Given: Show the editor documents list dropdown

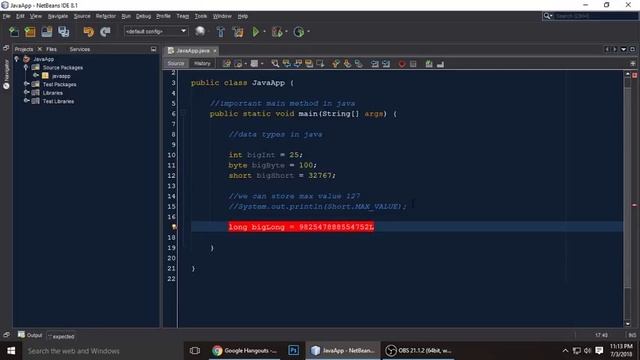Looking at the screenshot, I should click(623, 49).
